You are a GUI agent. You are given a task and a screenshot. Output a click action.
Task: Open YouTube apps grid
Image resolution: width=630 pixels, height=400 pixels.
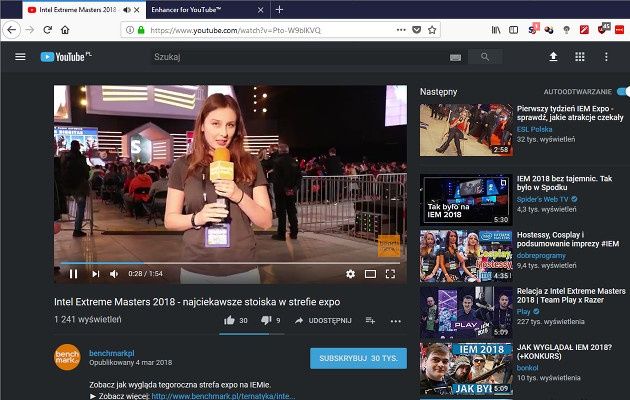coord(579,57)
